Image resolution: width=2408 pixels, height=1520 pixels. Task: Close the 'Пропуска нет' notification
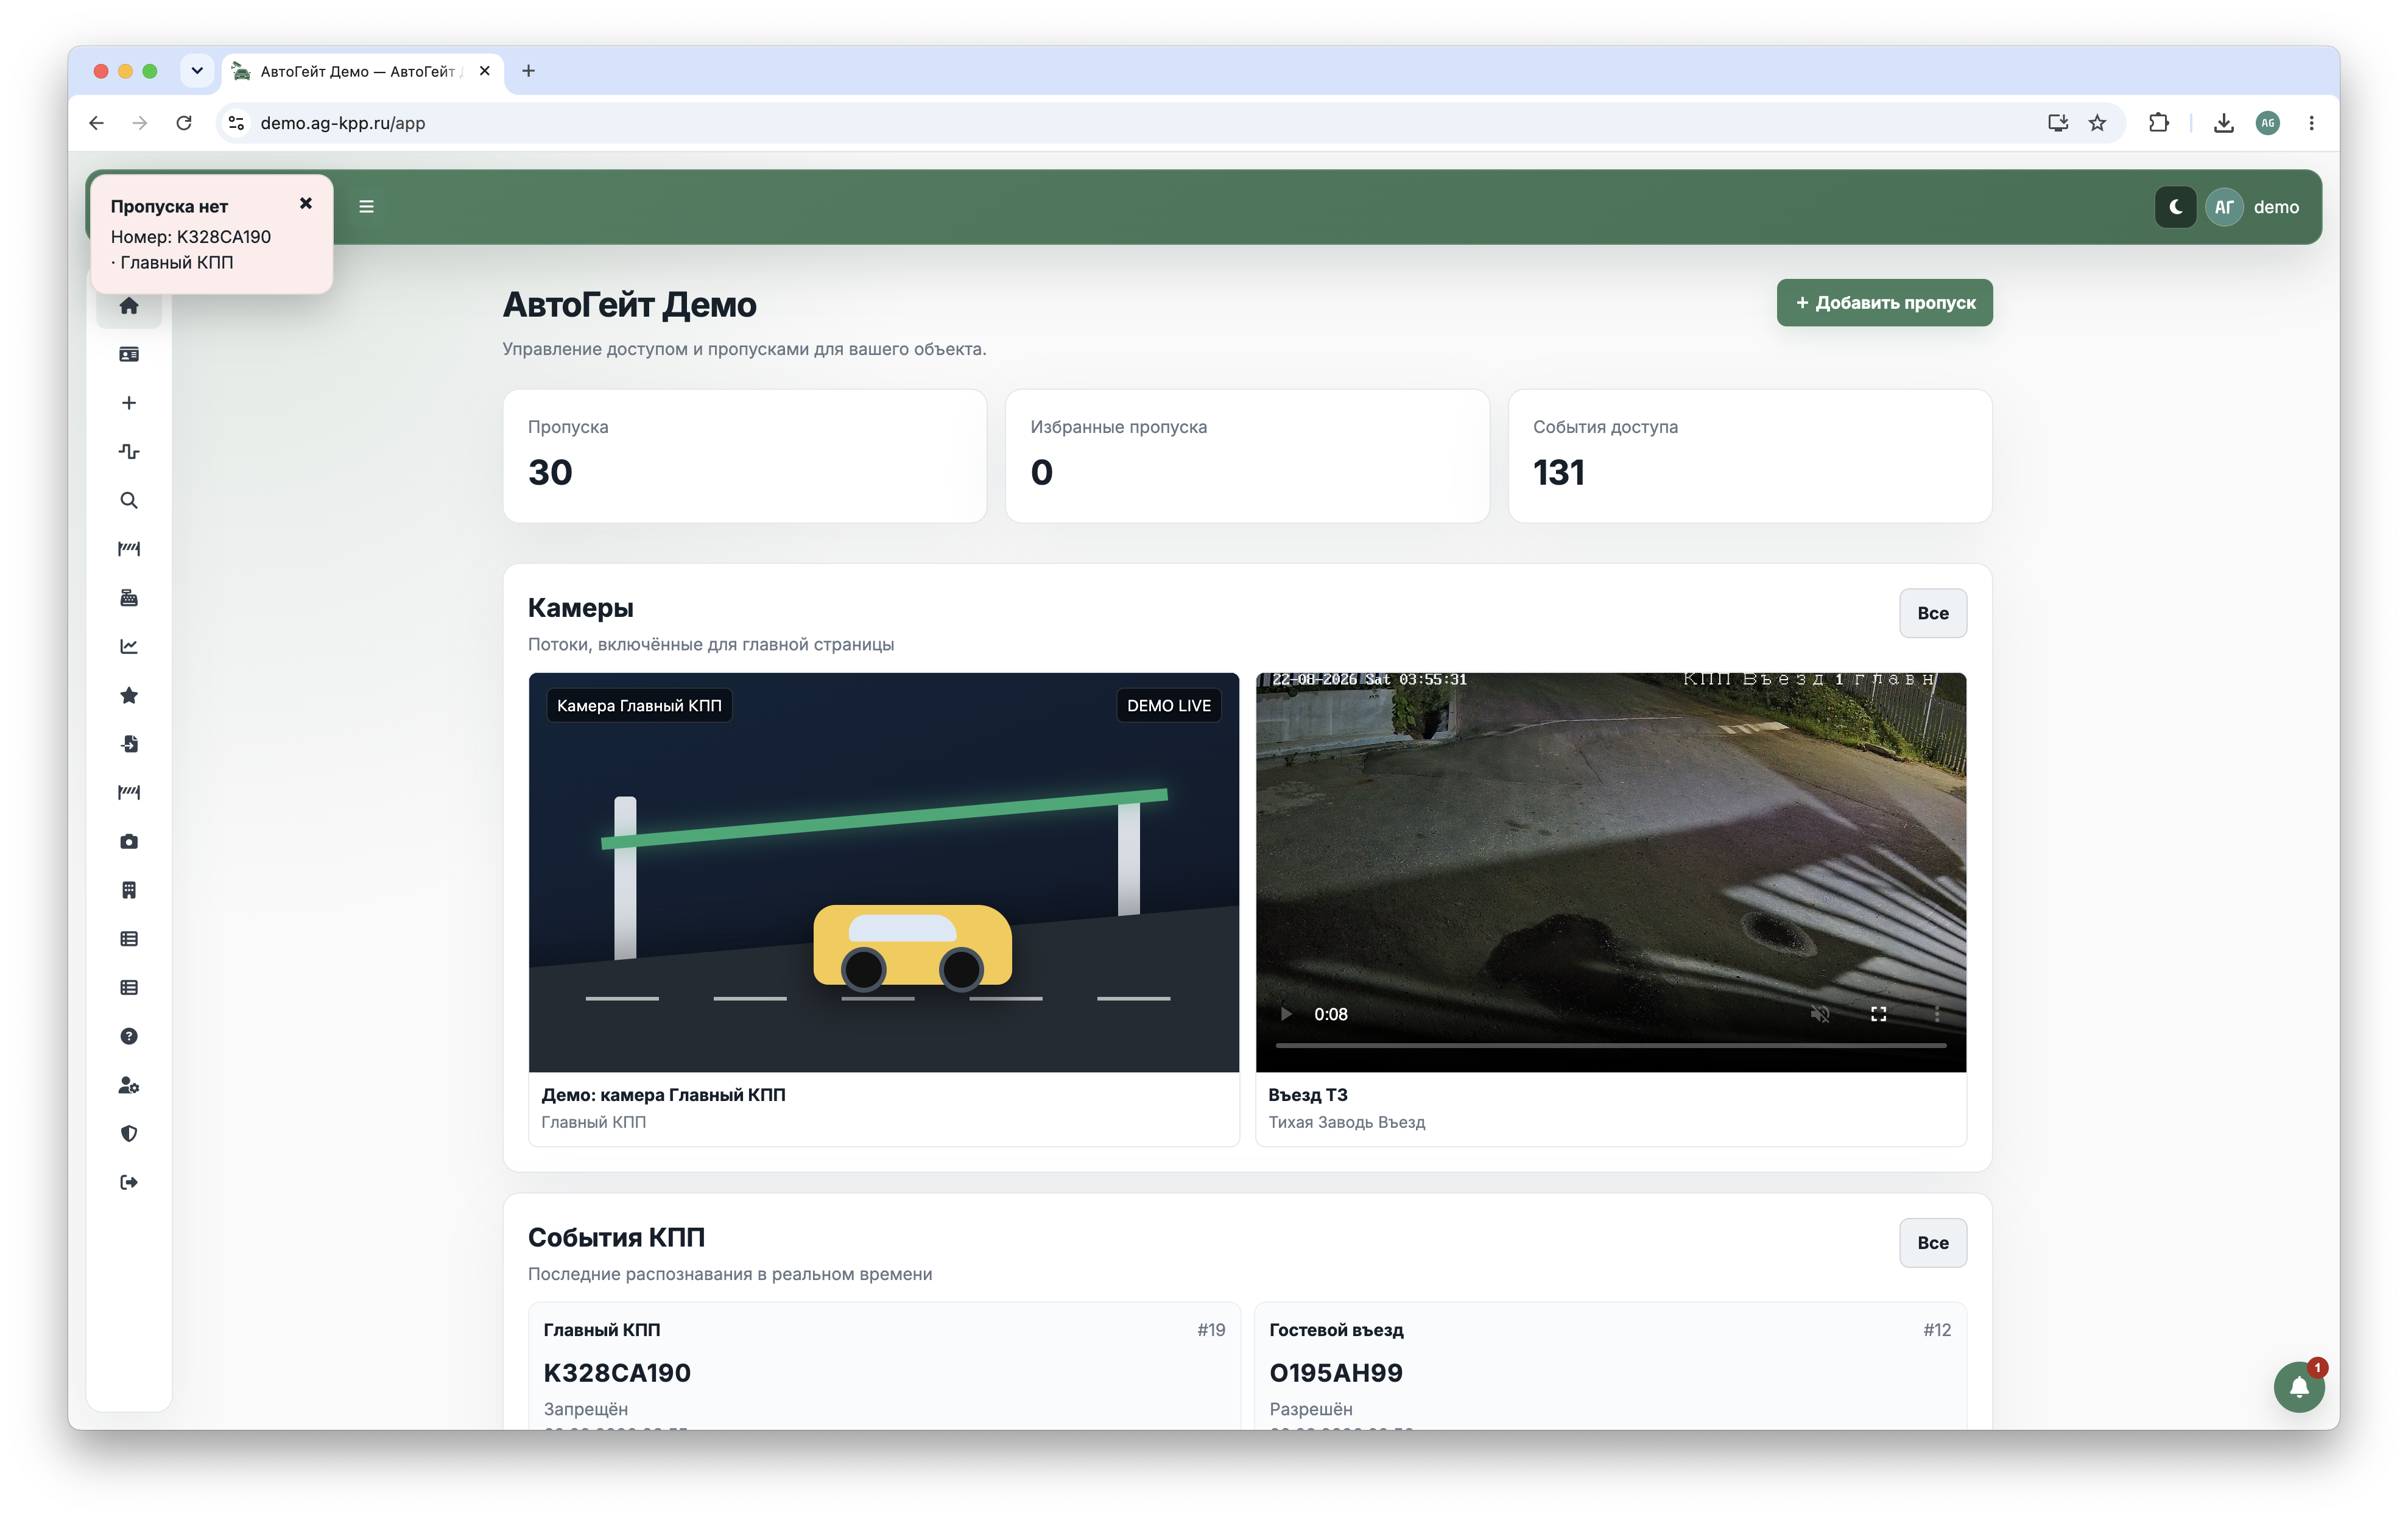(x=306, y=203)
